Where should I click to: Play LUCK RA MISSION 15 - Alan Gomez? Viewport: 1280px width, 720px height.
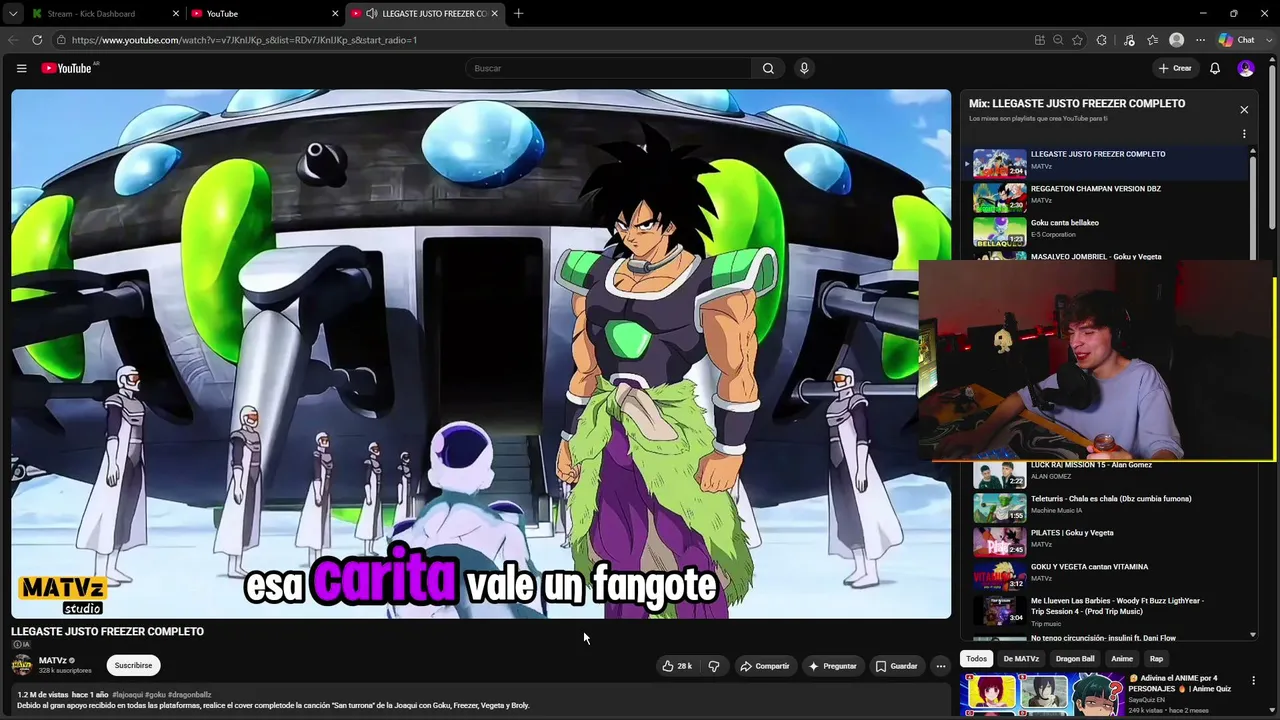(1105, 473)
